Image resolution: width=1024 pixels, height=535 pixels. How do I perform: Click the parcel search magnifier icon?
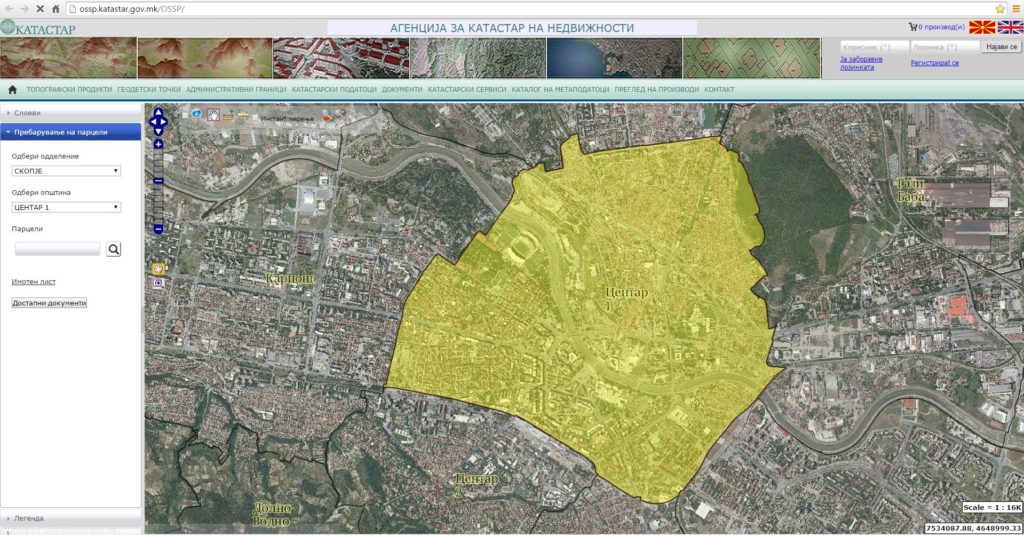(x=113, y=249)
